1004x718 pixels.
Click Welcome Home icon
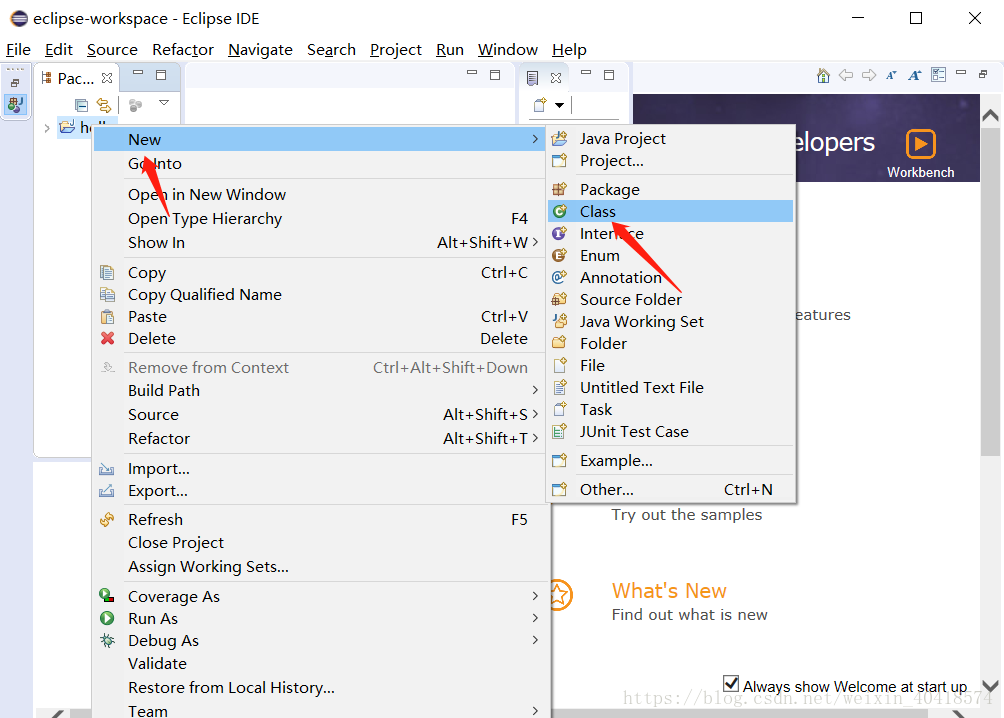coord(823,76)
